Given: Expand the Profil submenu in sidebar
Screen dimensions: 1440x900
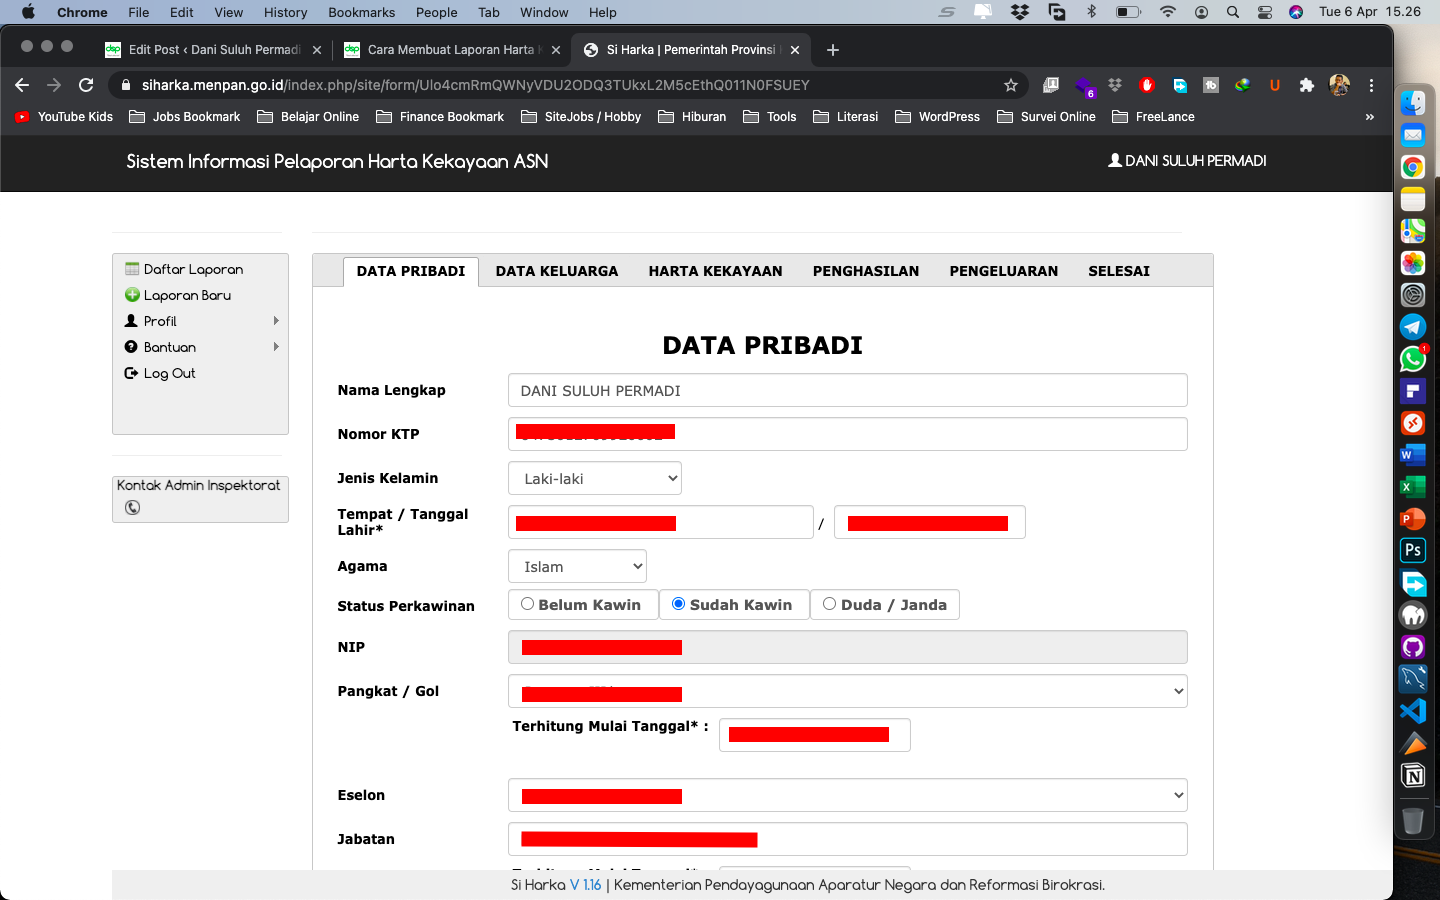Looking at the screenshot, I should [x=160, y=321].
